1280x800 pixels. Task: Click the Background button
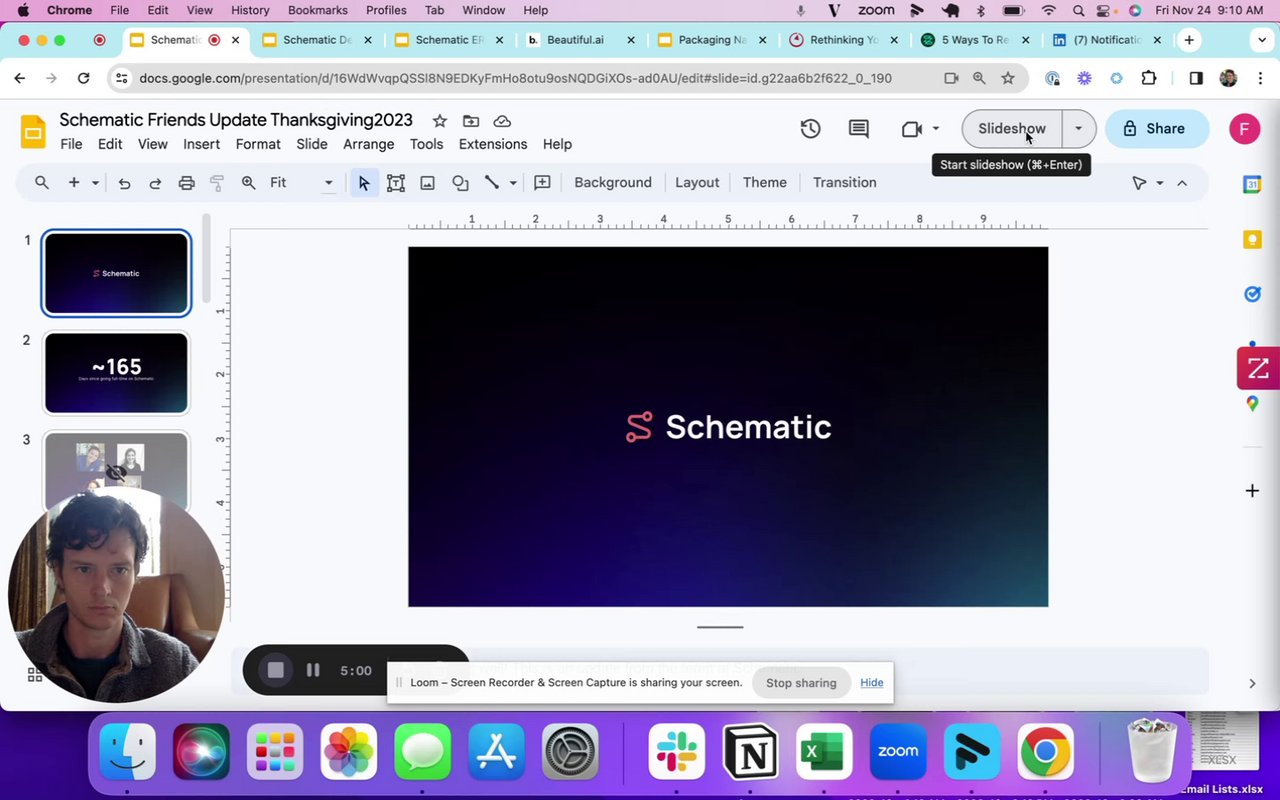point(613,182)
